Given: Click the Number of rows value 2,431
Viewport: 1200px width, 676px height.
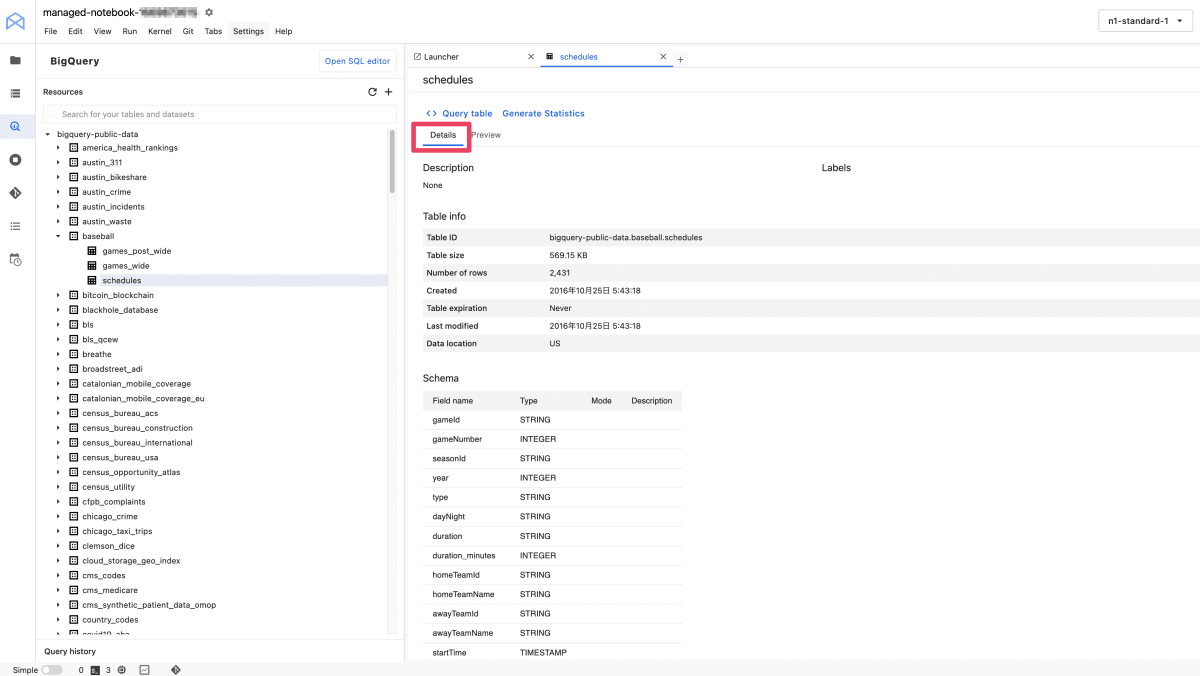Looking at the screenshot, I should pyautogui.click(x=560, y=273).
